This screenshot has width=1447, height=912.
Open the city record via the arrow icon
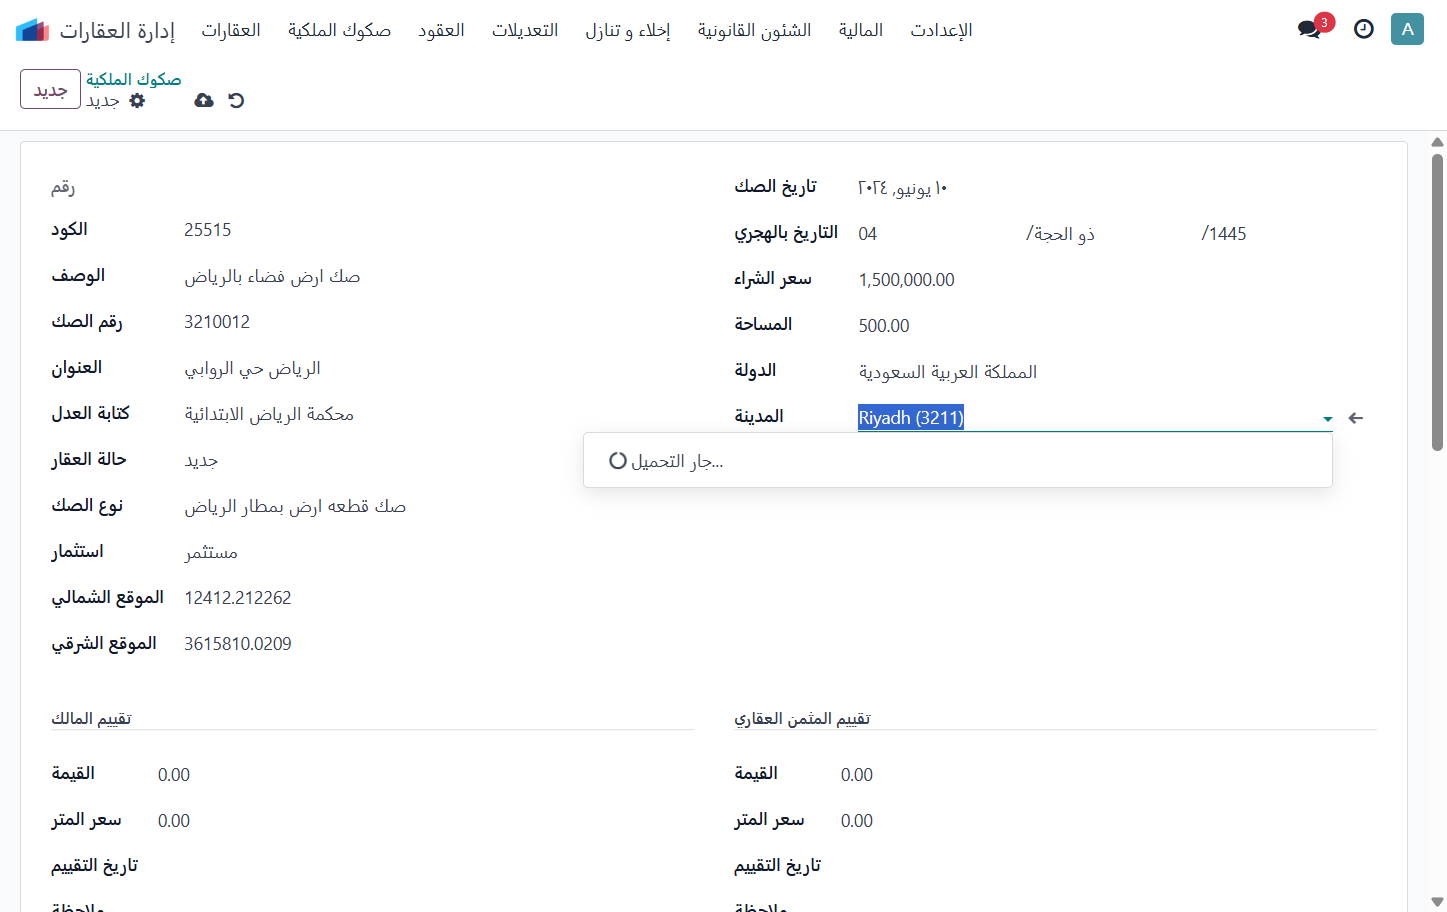point(1356,418)
